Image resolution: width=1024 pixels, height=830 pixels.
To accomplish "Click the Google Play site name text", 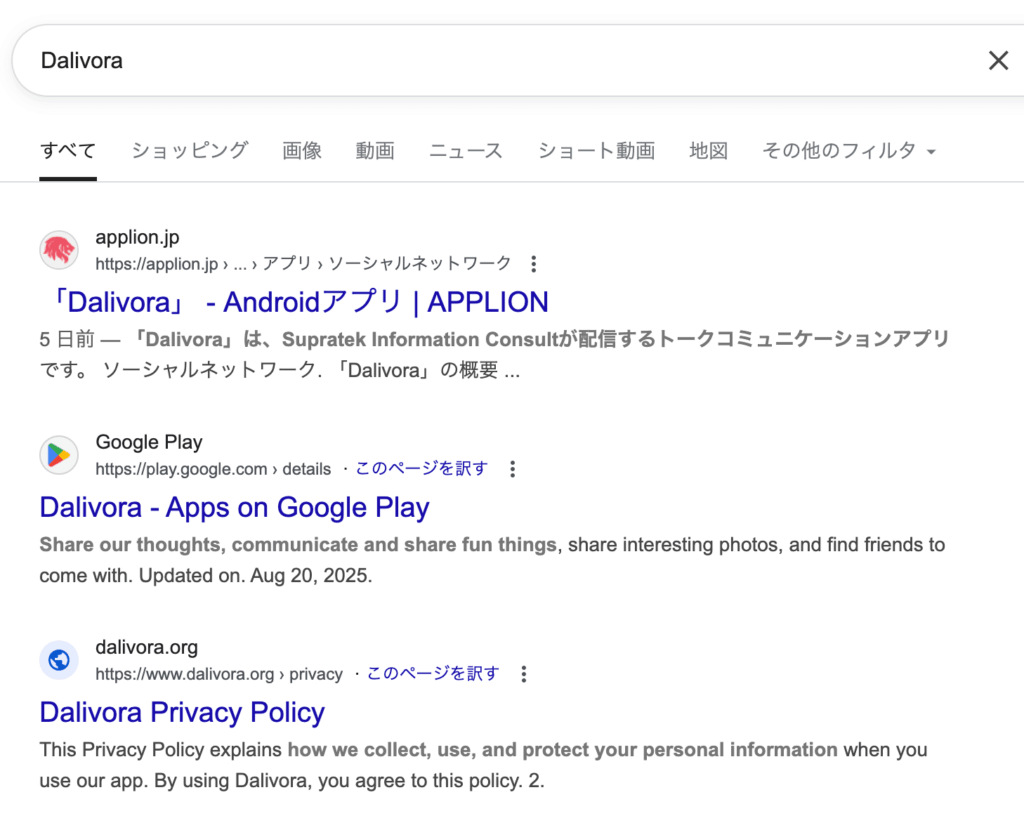I will 149,442.
